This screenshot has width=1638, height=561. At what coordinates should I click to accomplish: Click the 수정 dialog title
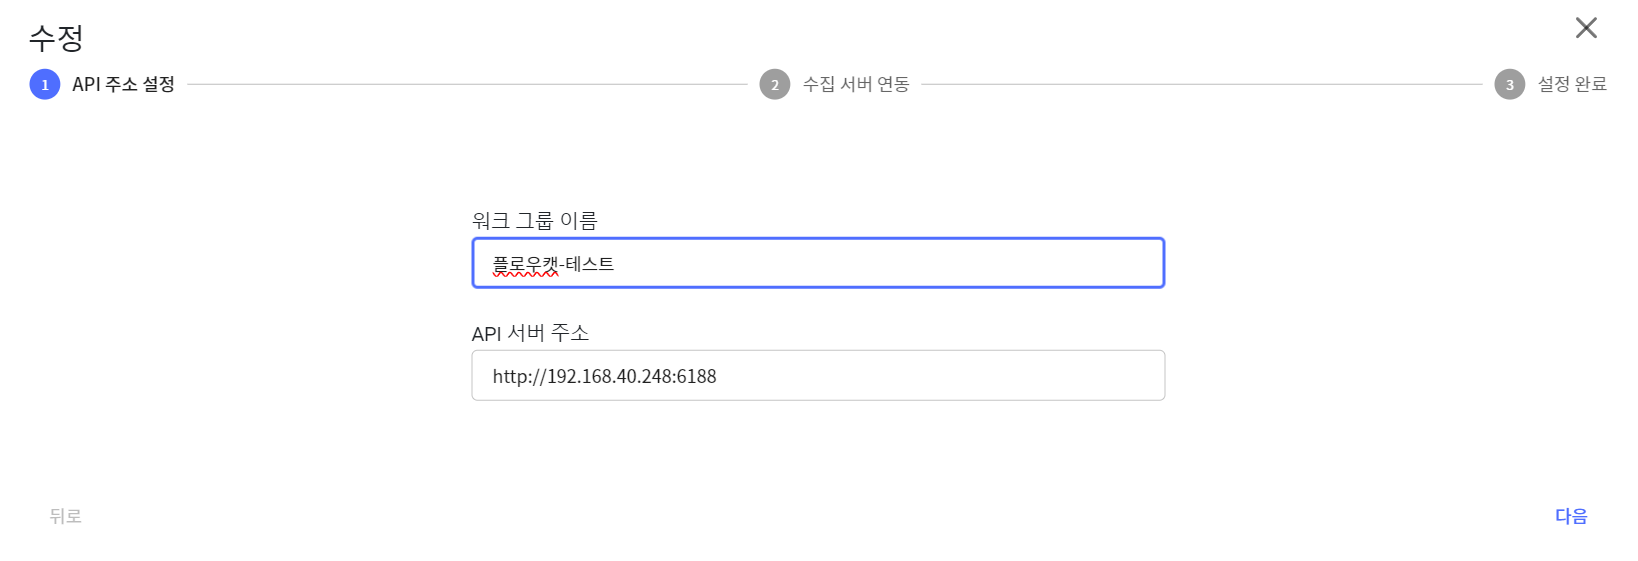point(56,38)
